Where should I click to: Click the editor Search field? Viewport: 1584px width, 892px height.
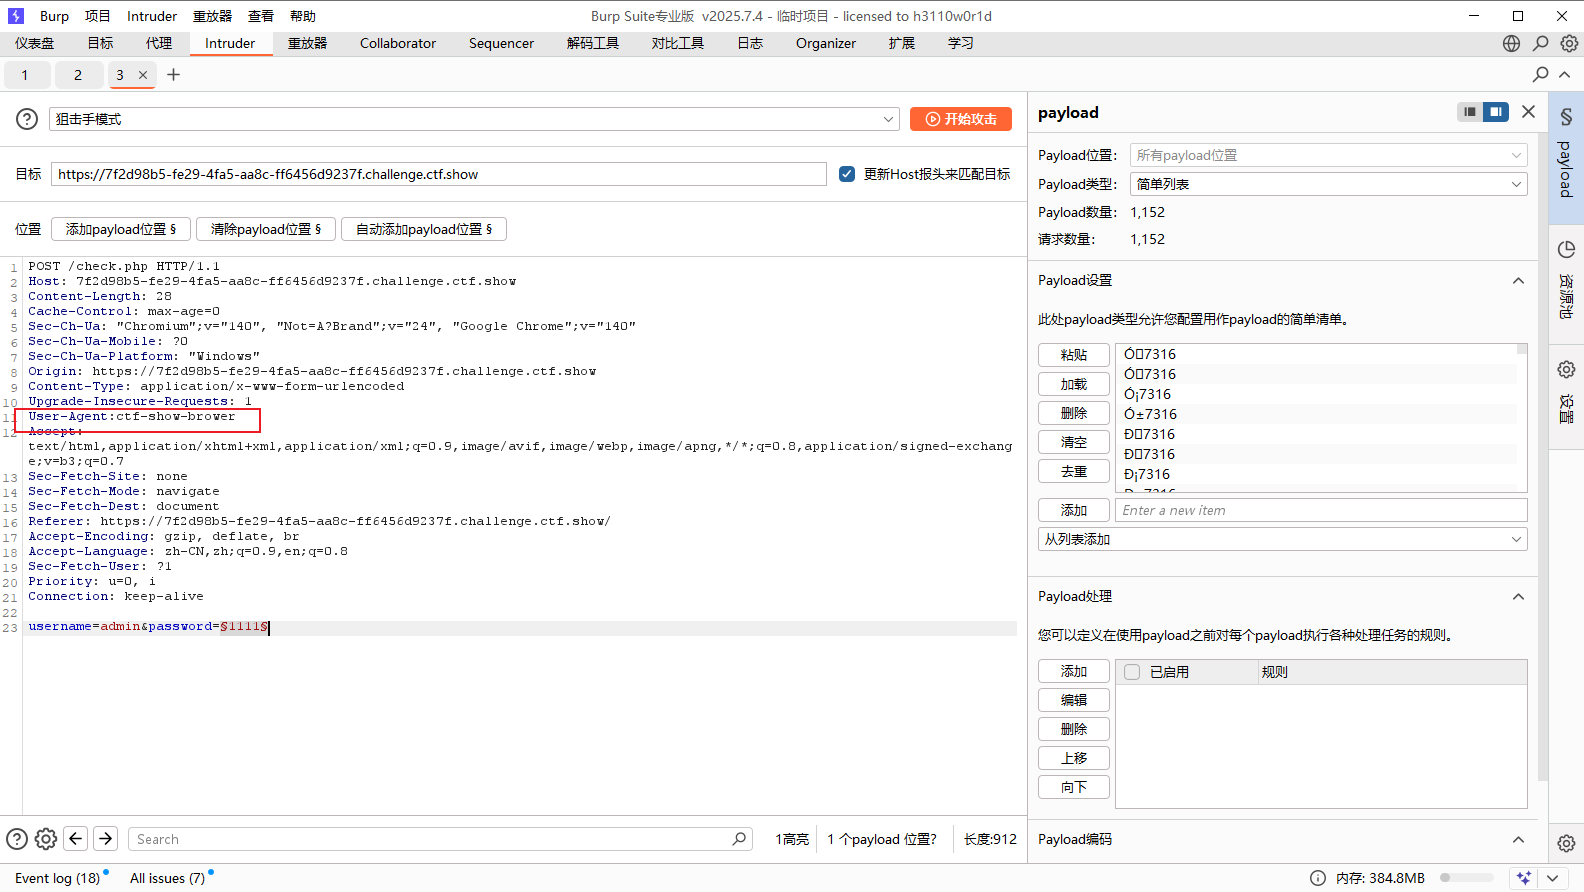coord(440,839)
